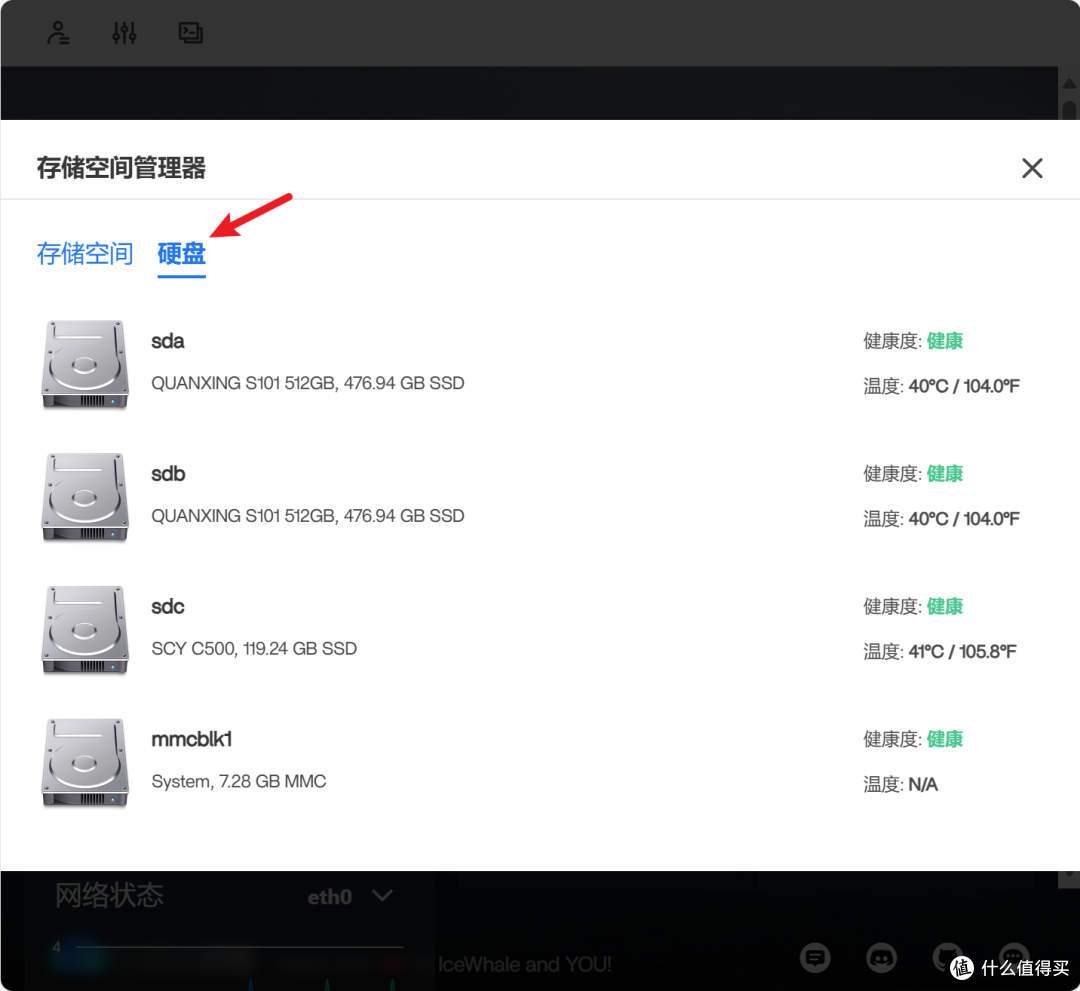Click sdb's QUANXING S101 512GB description
Image resolution: width=1080 pixels, height=991 pixels.
coord(307,516)
